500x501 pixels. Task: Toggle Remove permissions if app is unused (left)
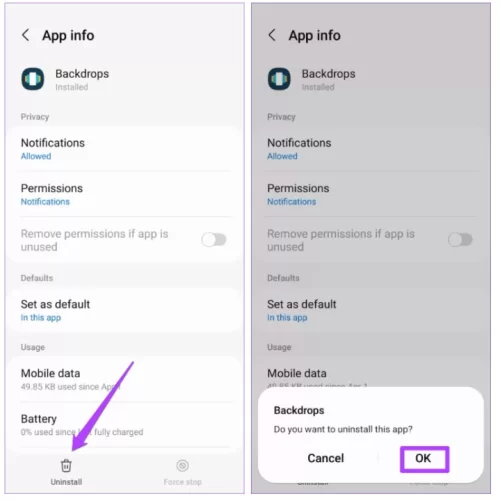214,239
